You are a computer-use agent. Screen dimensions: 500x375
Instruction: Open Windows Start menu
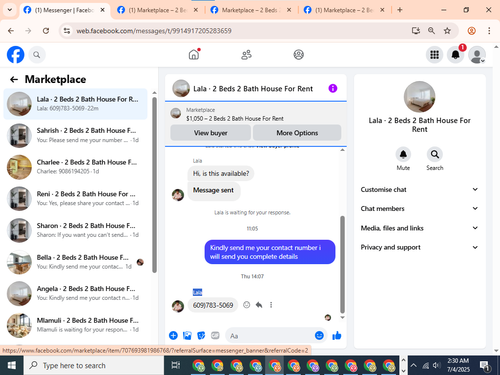coord(11,366)
